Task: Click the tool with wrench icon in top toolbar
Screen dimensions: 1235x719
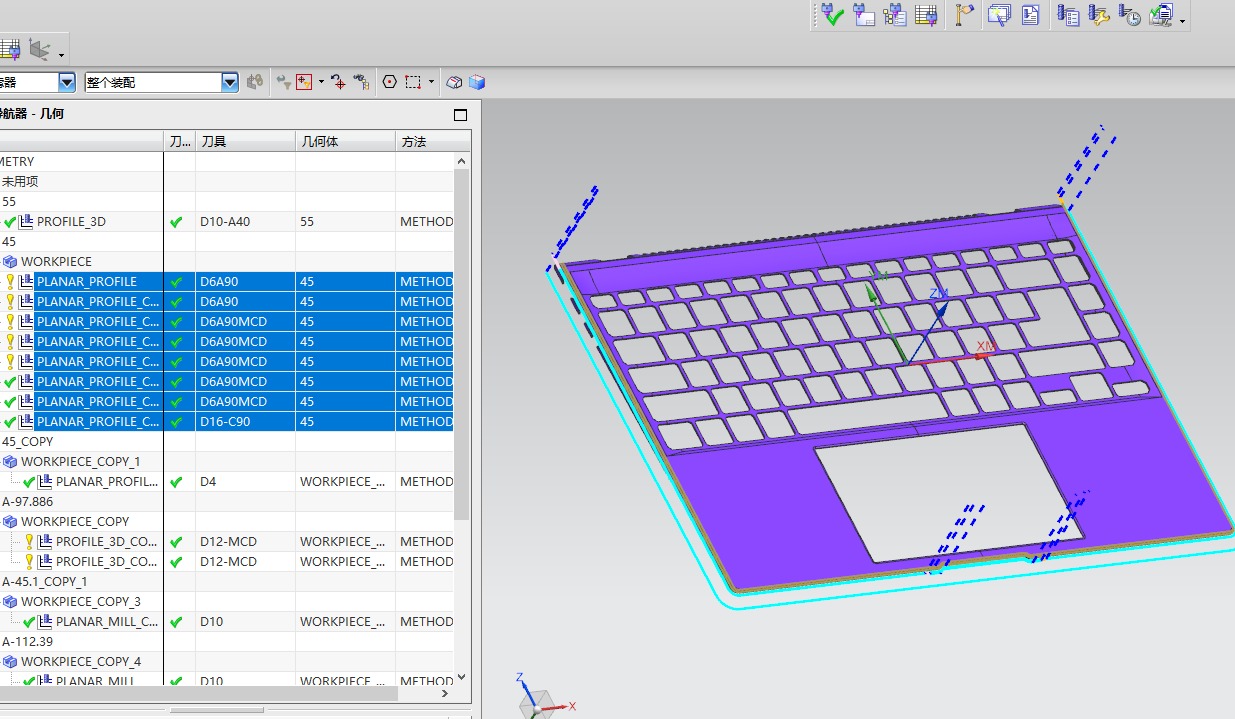Action: click(1099, 15)
